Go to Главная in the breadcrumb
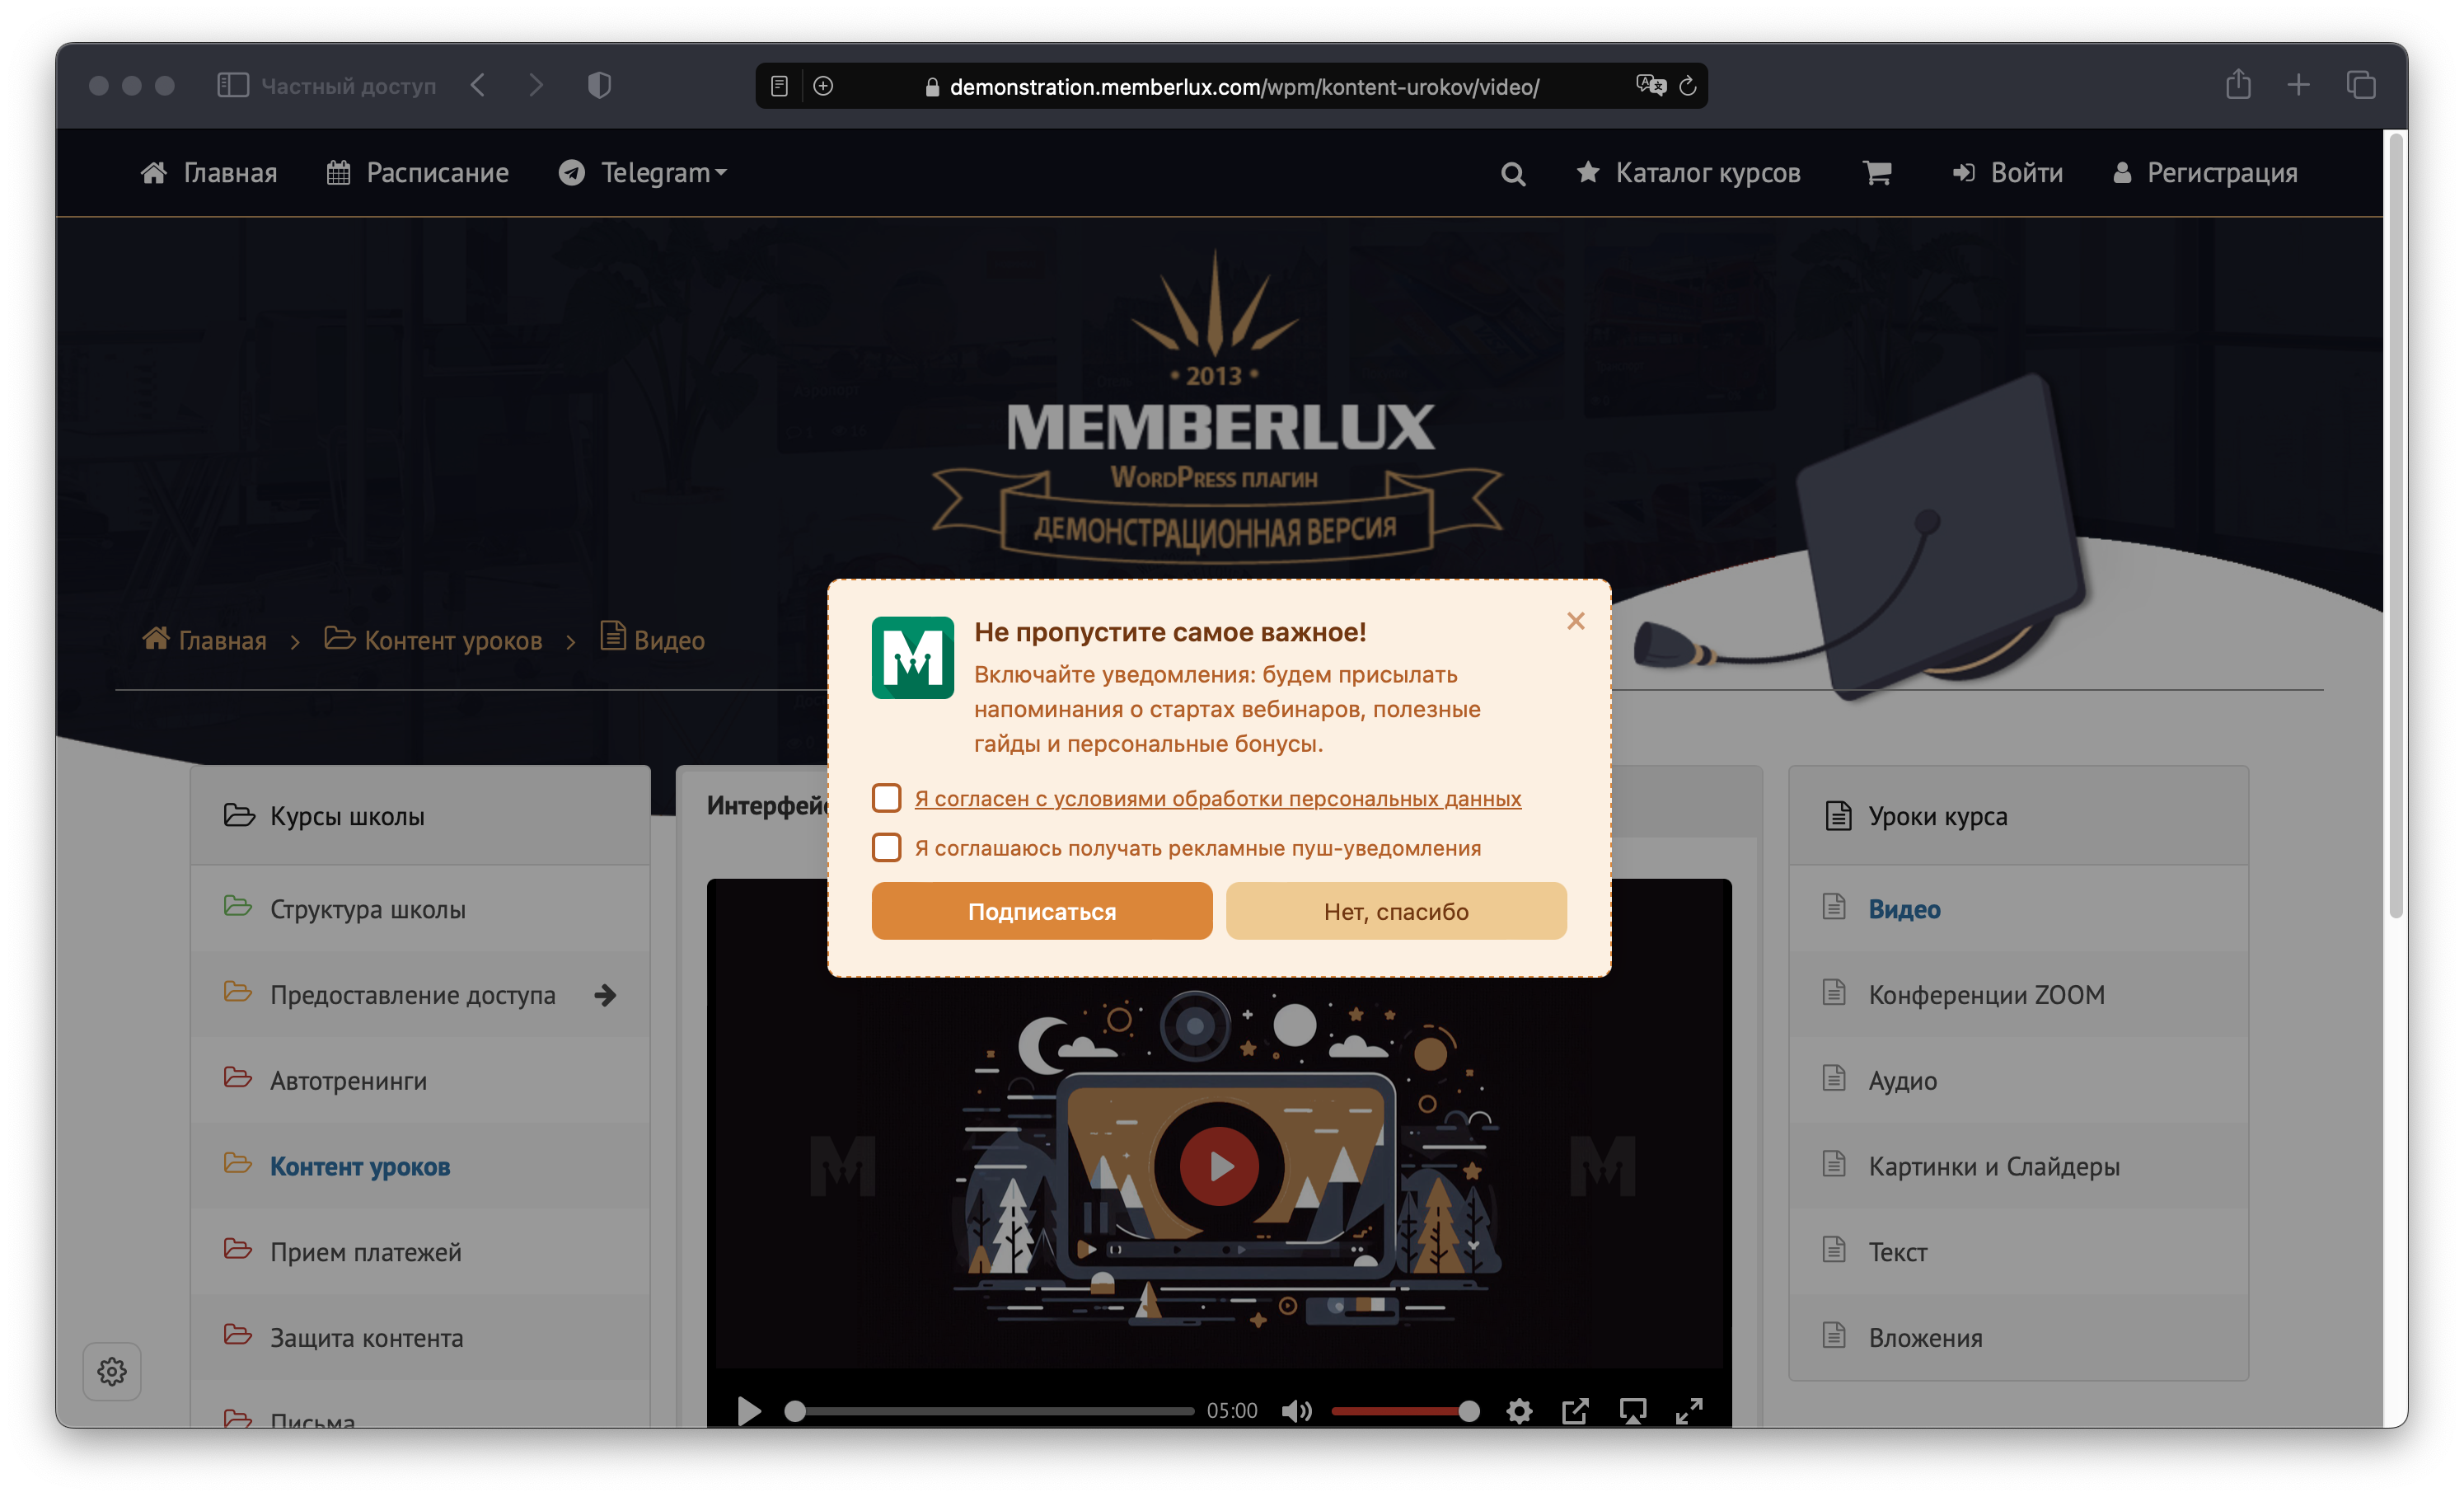This screenshot has width=2464, height=1497. click(x=222, y=640)
